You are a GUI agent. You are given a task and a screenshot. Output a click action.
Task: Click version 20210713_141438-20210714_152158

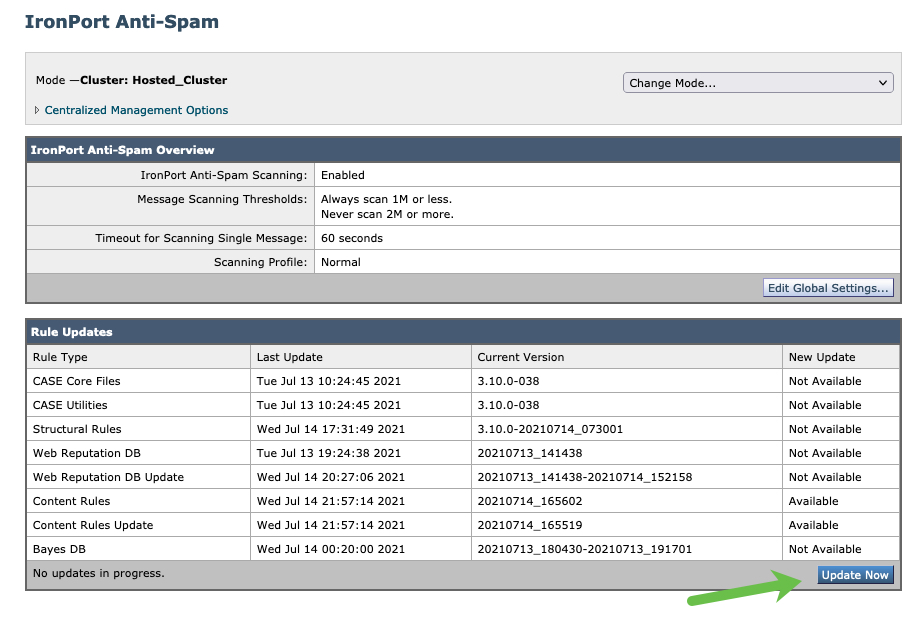click(585, 477)
